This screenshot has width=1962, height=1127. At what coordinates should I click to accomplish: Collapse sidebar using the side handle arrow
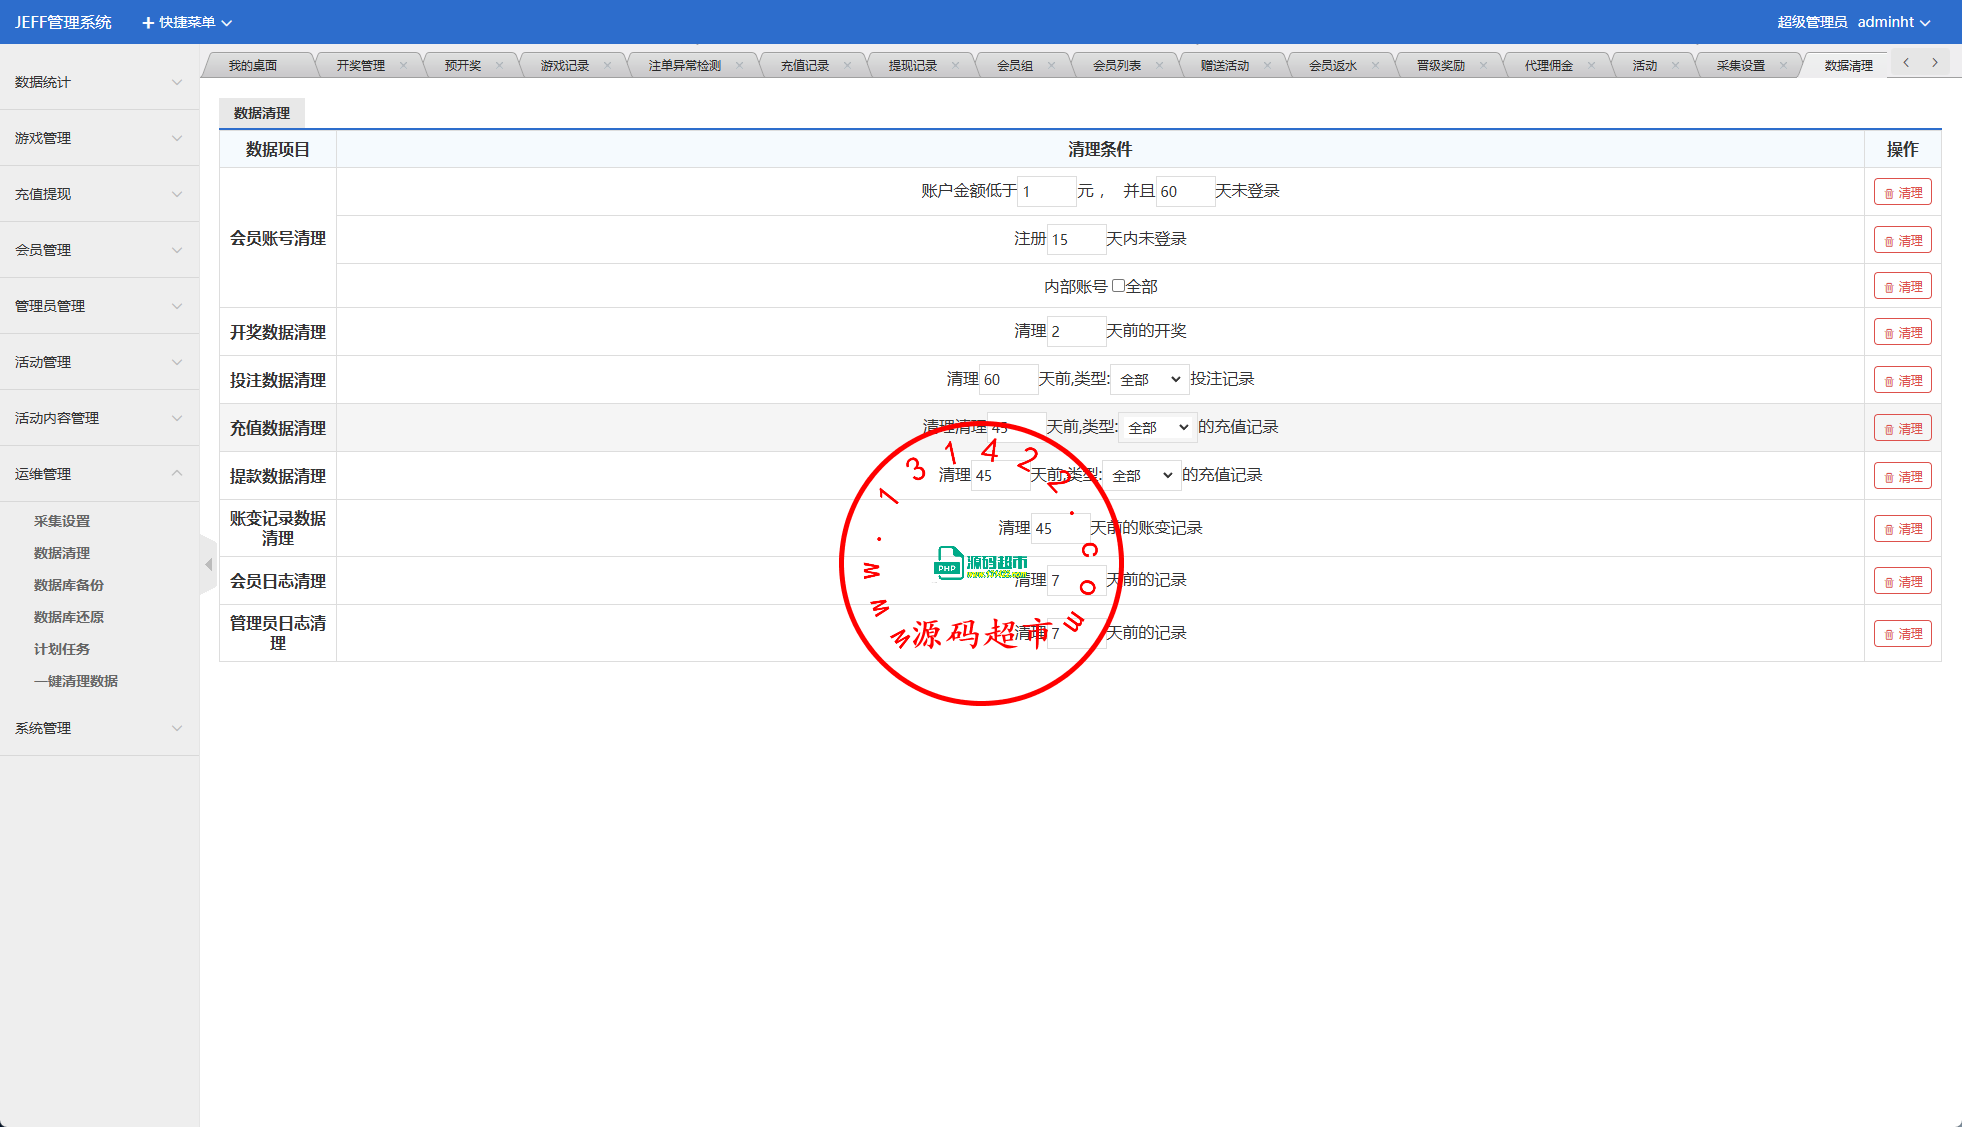(208, 565)
